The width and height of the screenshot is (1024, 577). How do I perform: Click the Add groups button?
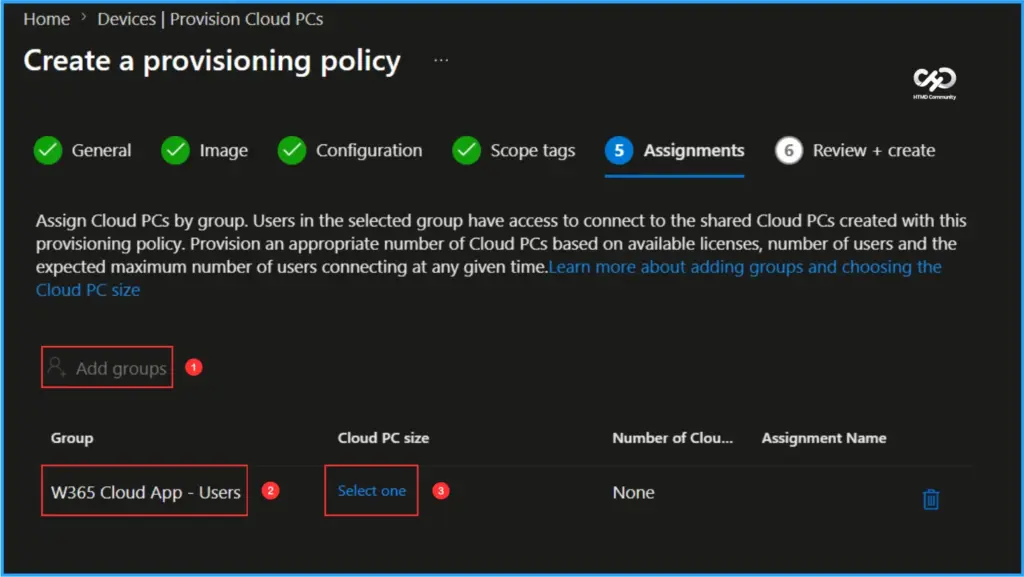tap(107, 367)
